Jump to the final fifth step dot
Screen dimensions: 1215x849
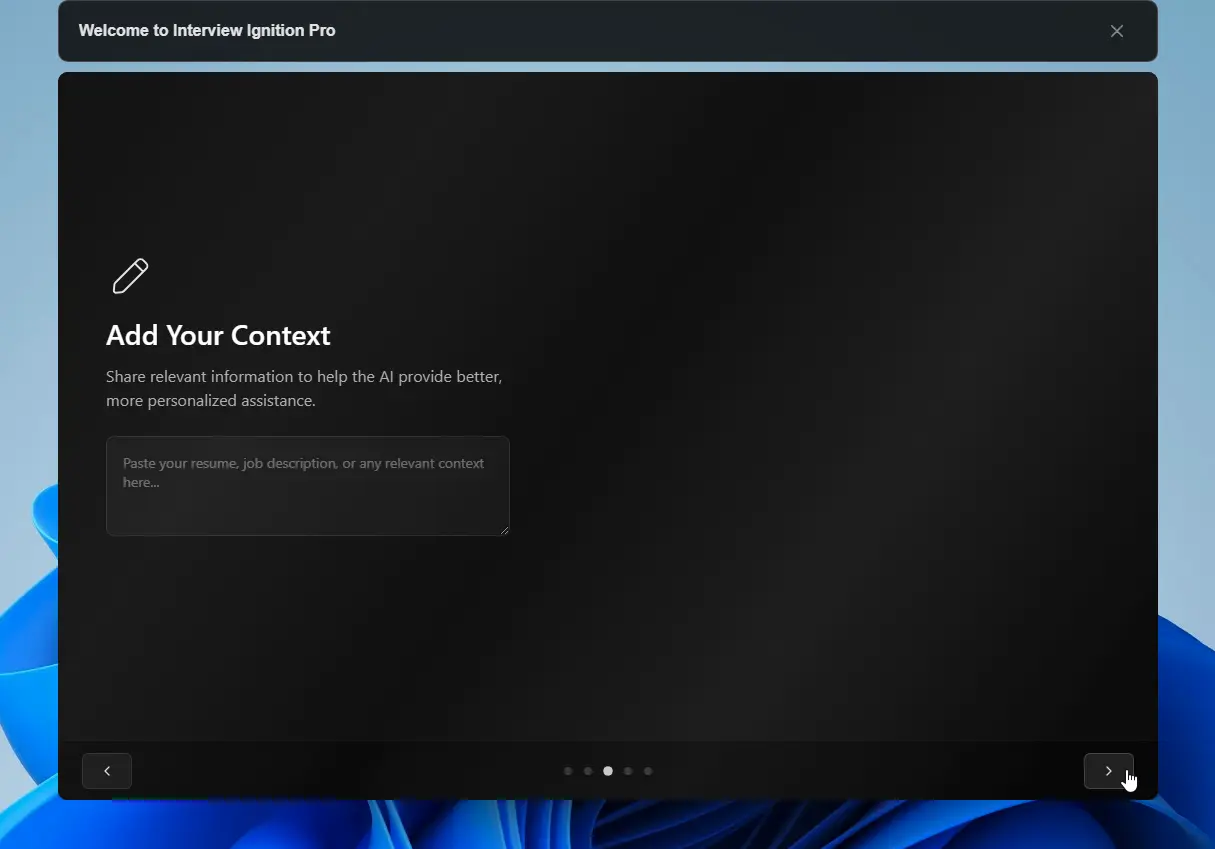648,771
